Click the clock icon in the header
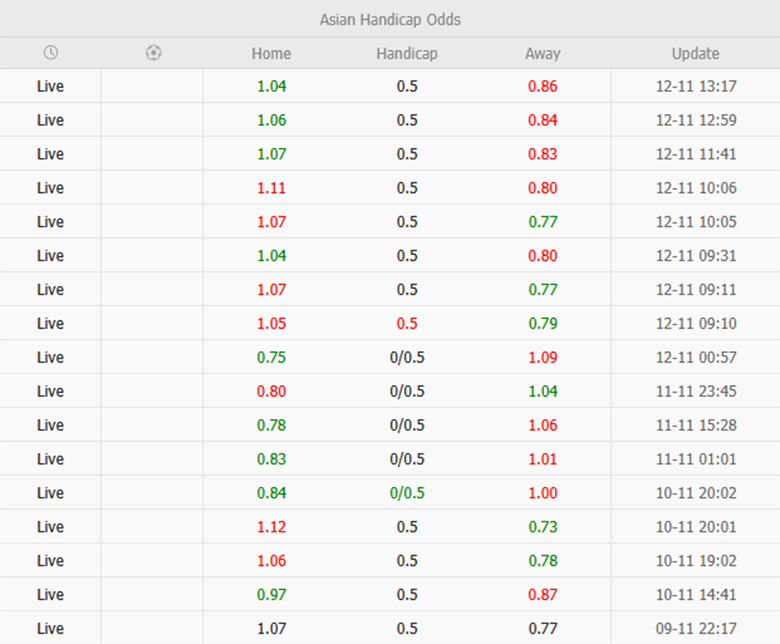This screenshot has height=644, width=780. 51,53
